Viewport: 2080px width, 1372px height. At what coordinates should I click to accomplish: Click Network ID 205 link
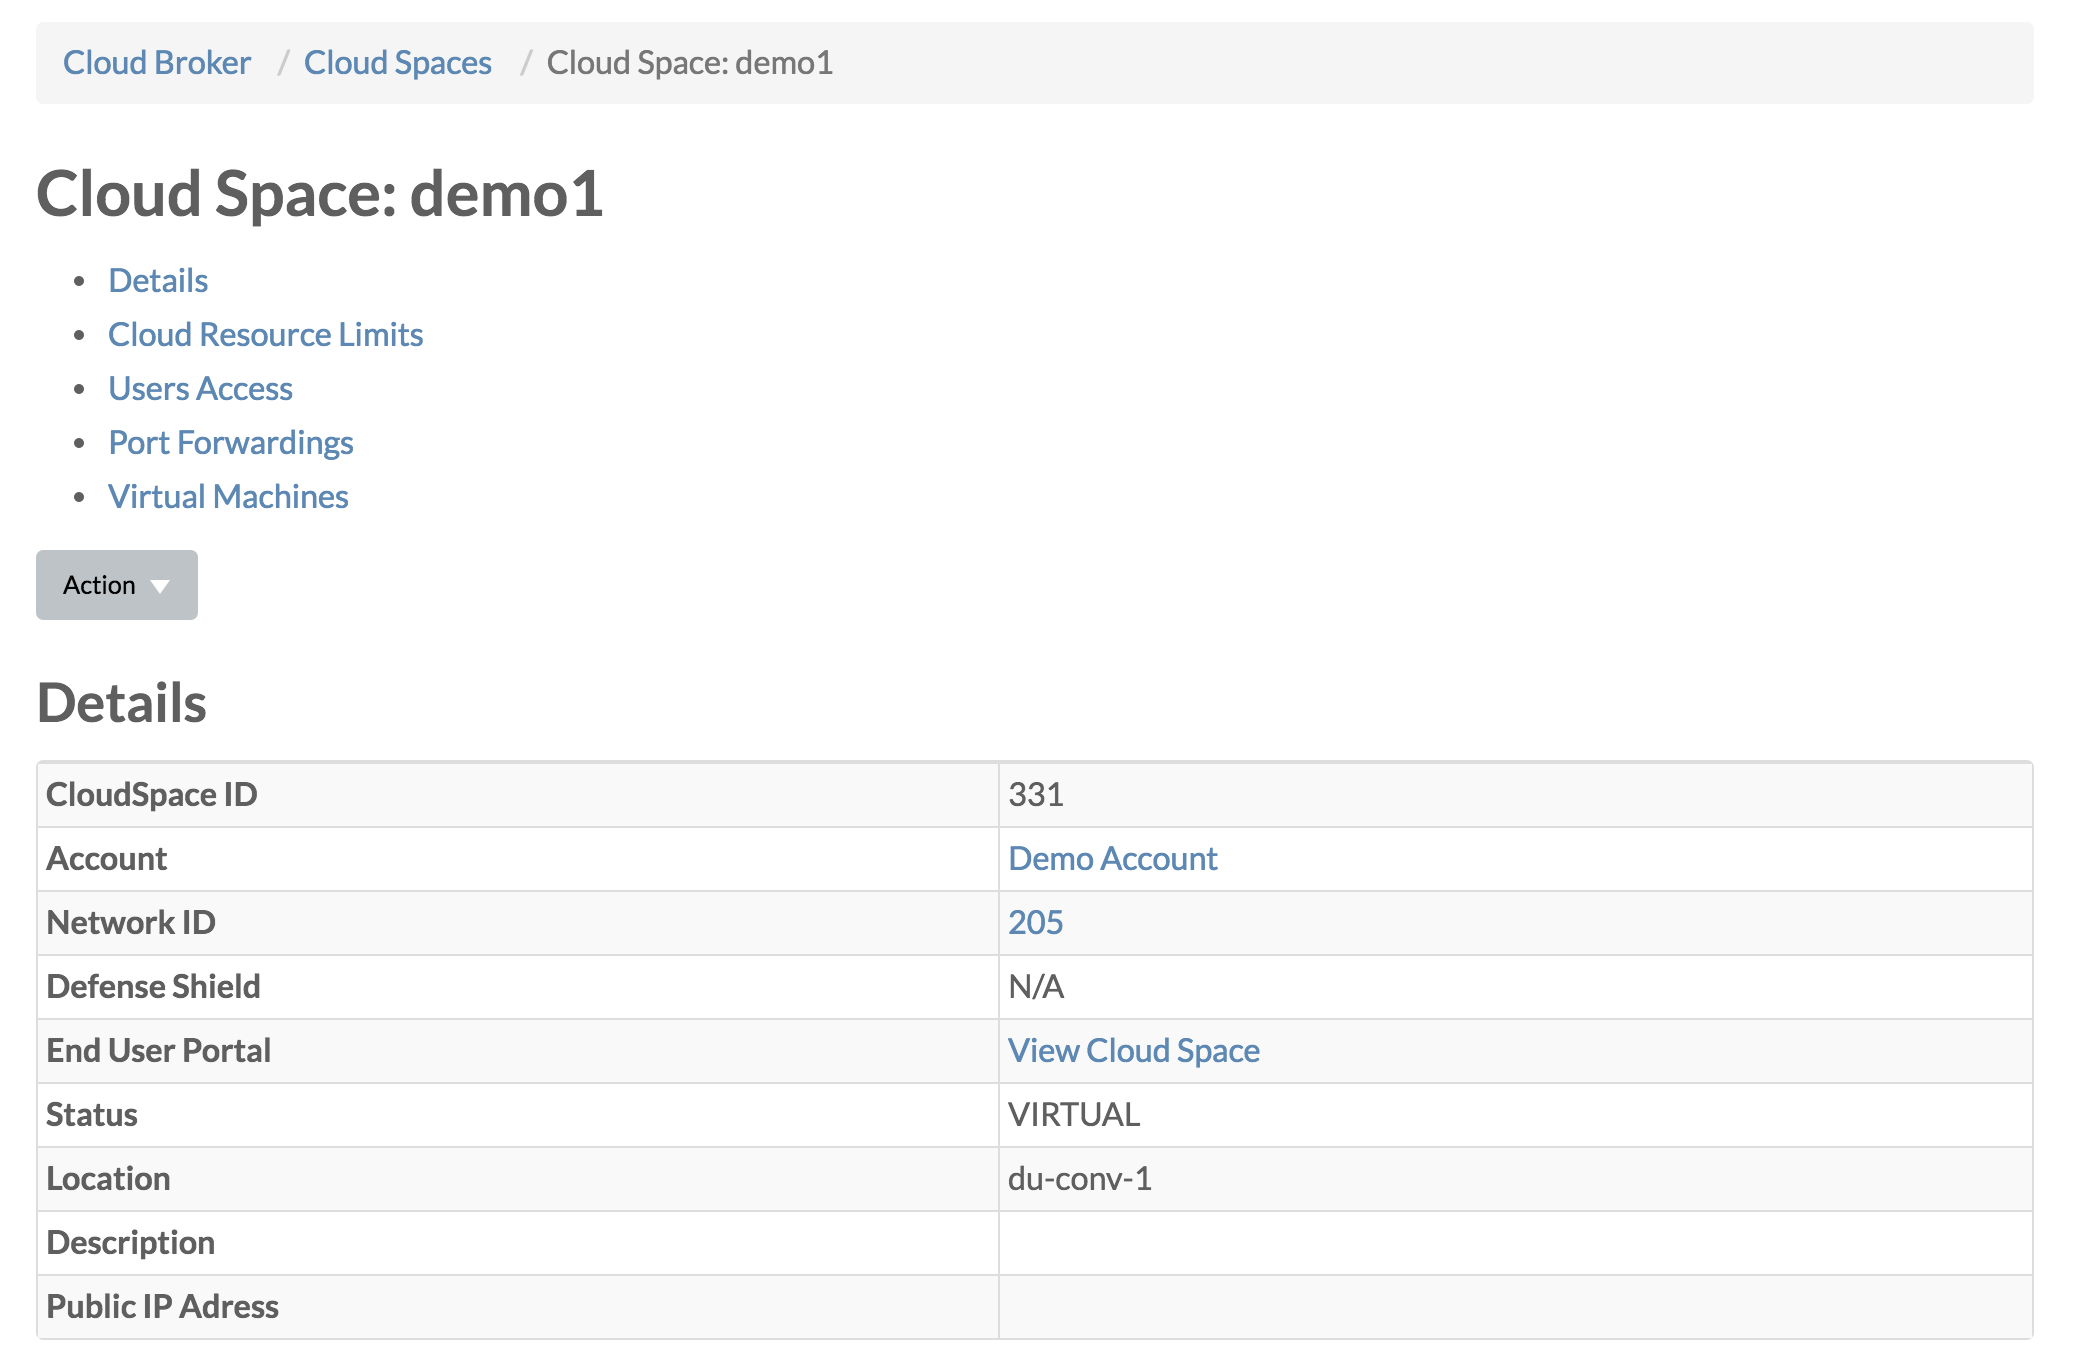pos(1035,923)
